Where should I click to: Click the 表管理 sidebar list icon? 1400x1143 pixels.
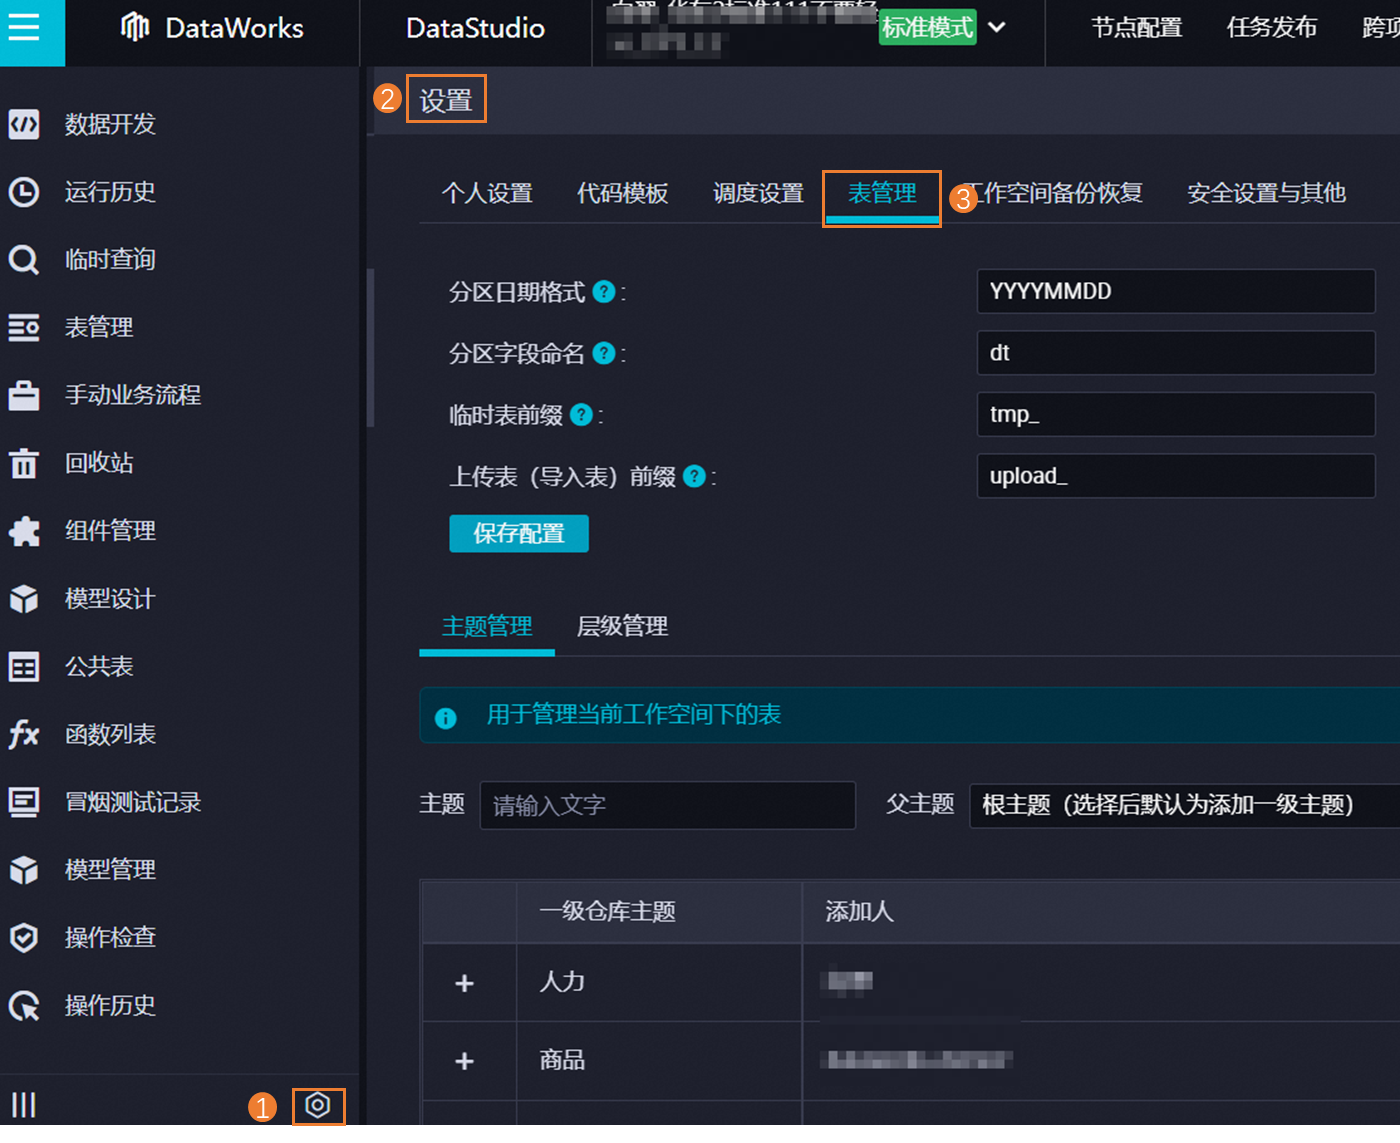tap(24, 327)
